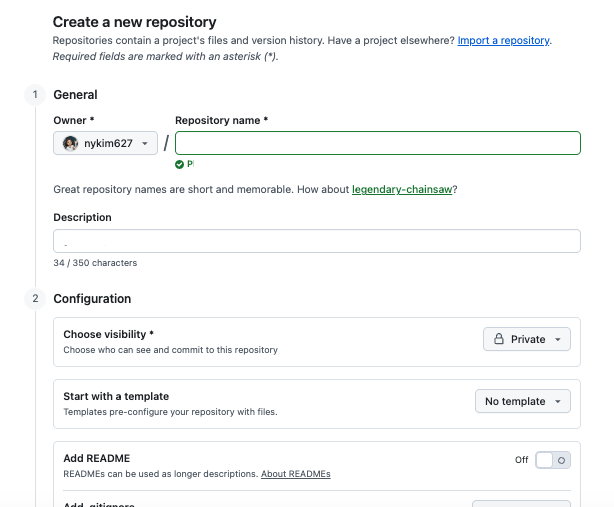Click the '34 / 350 characters' counter text

[x=95, y=263]
